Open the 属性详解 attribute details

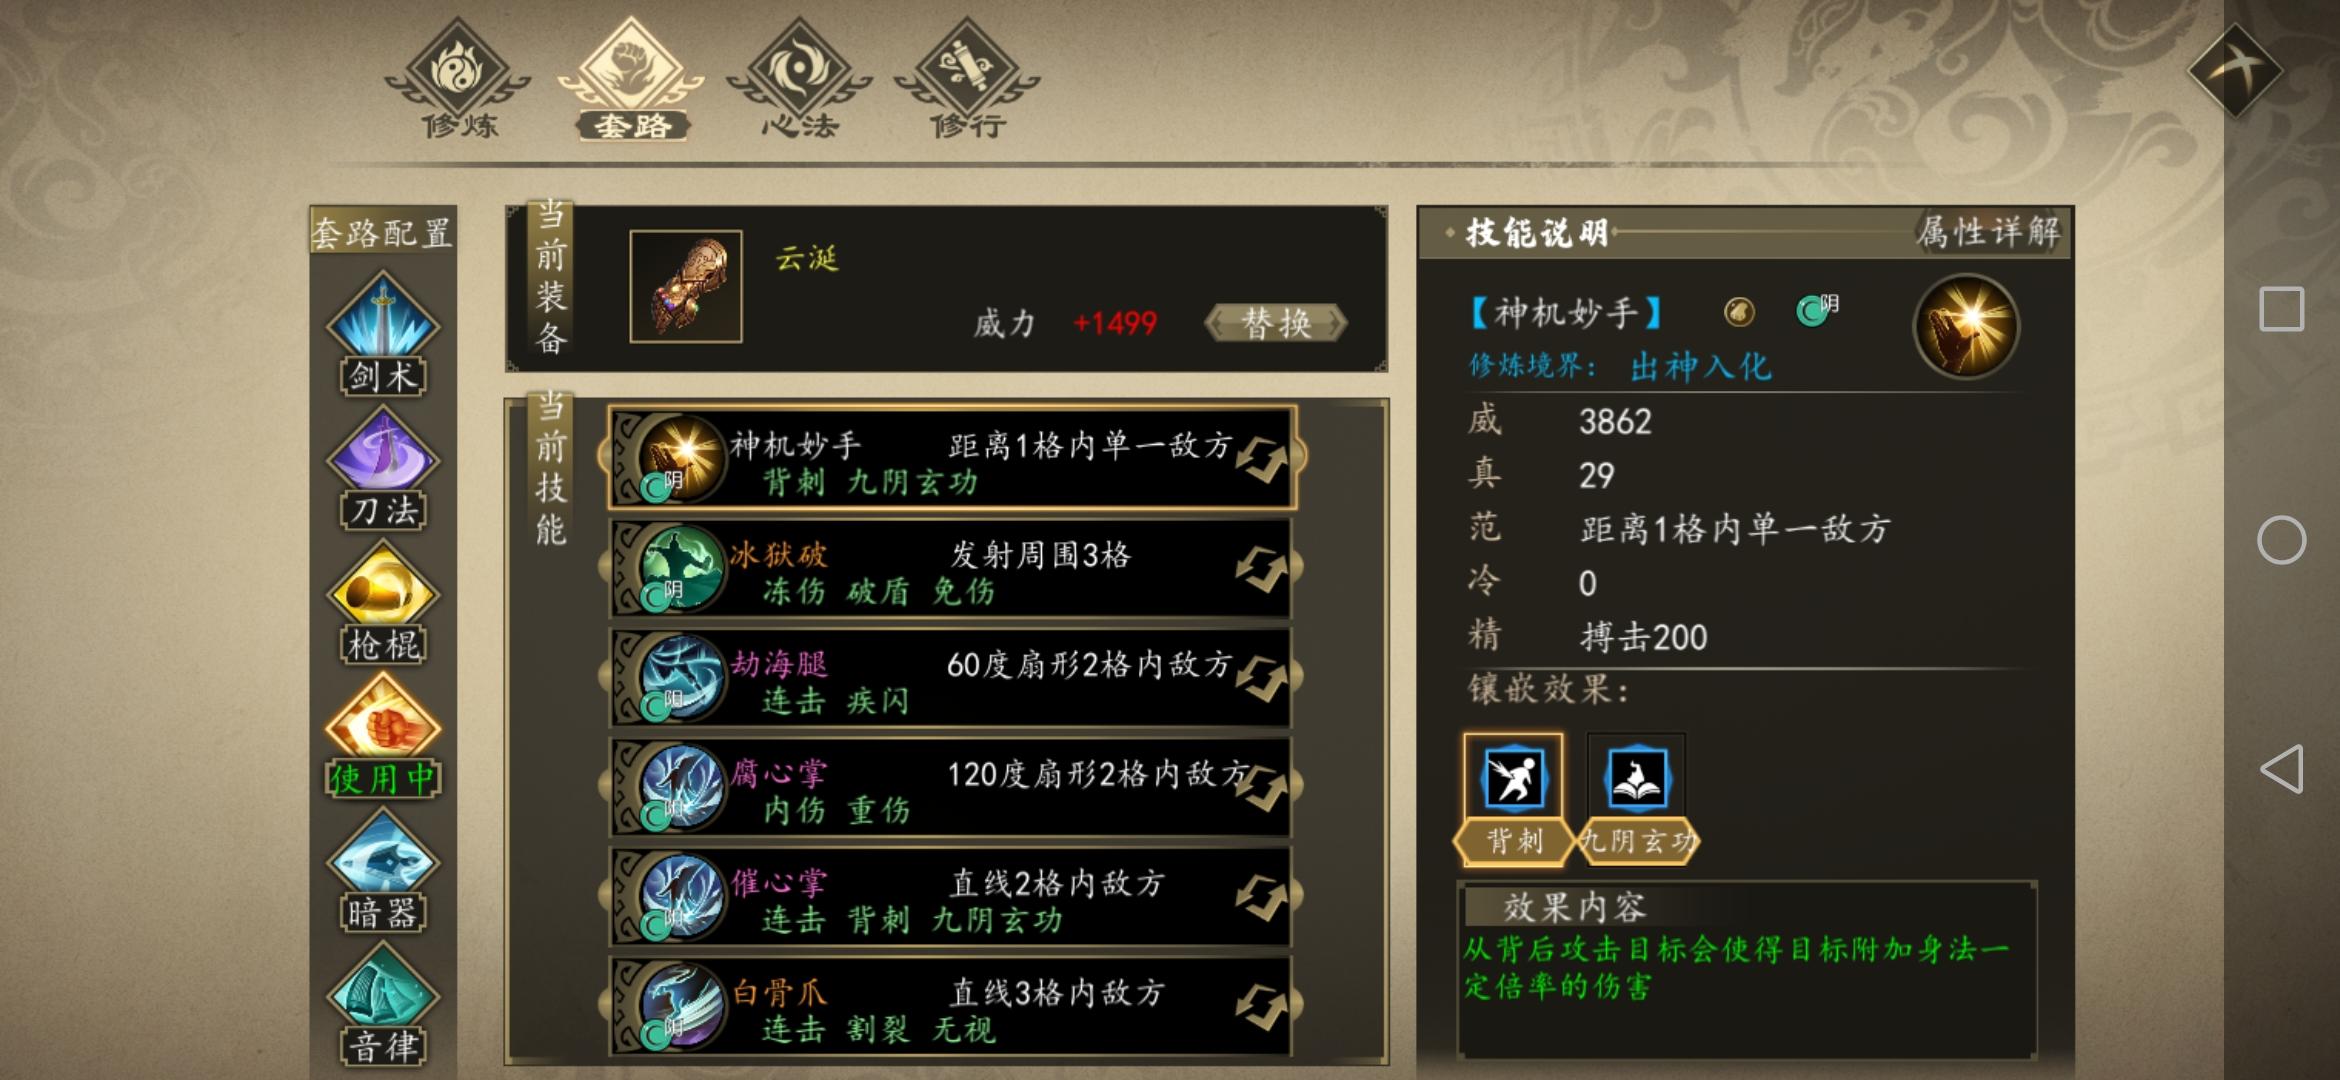coord(1988,232)
